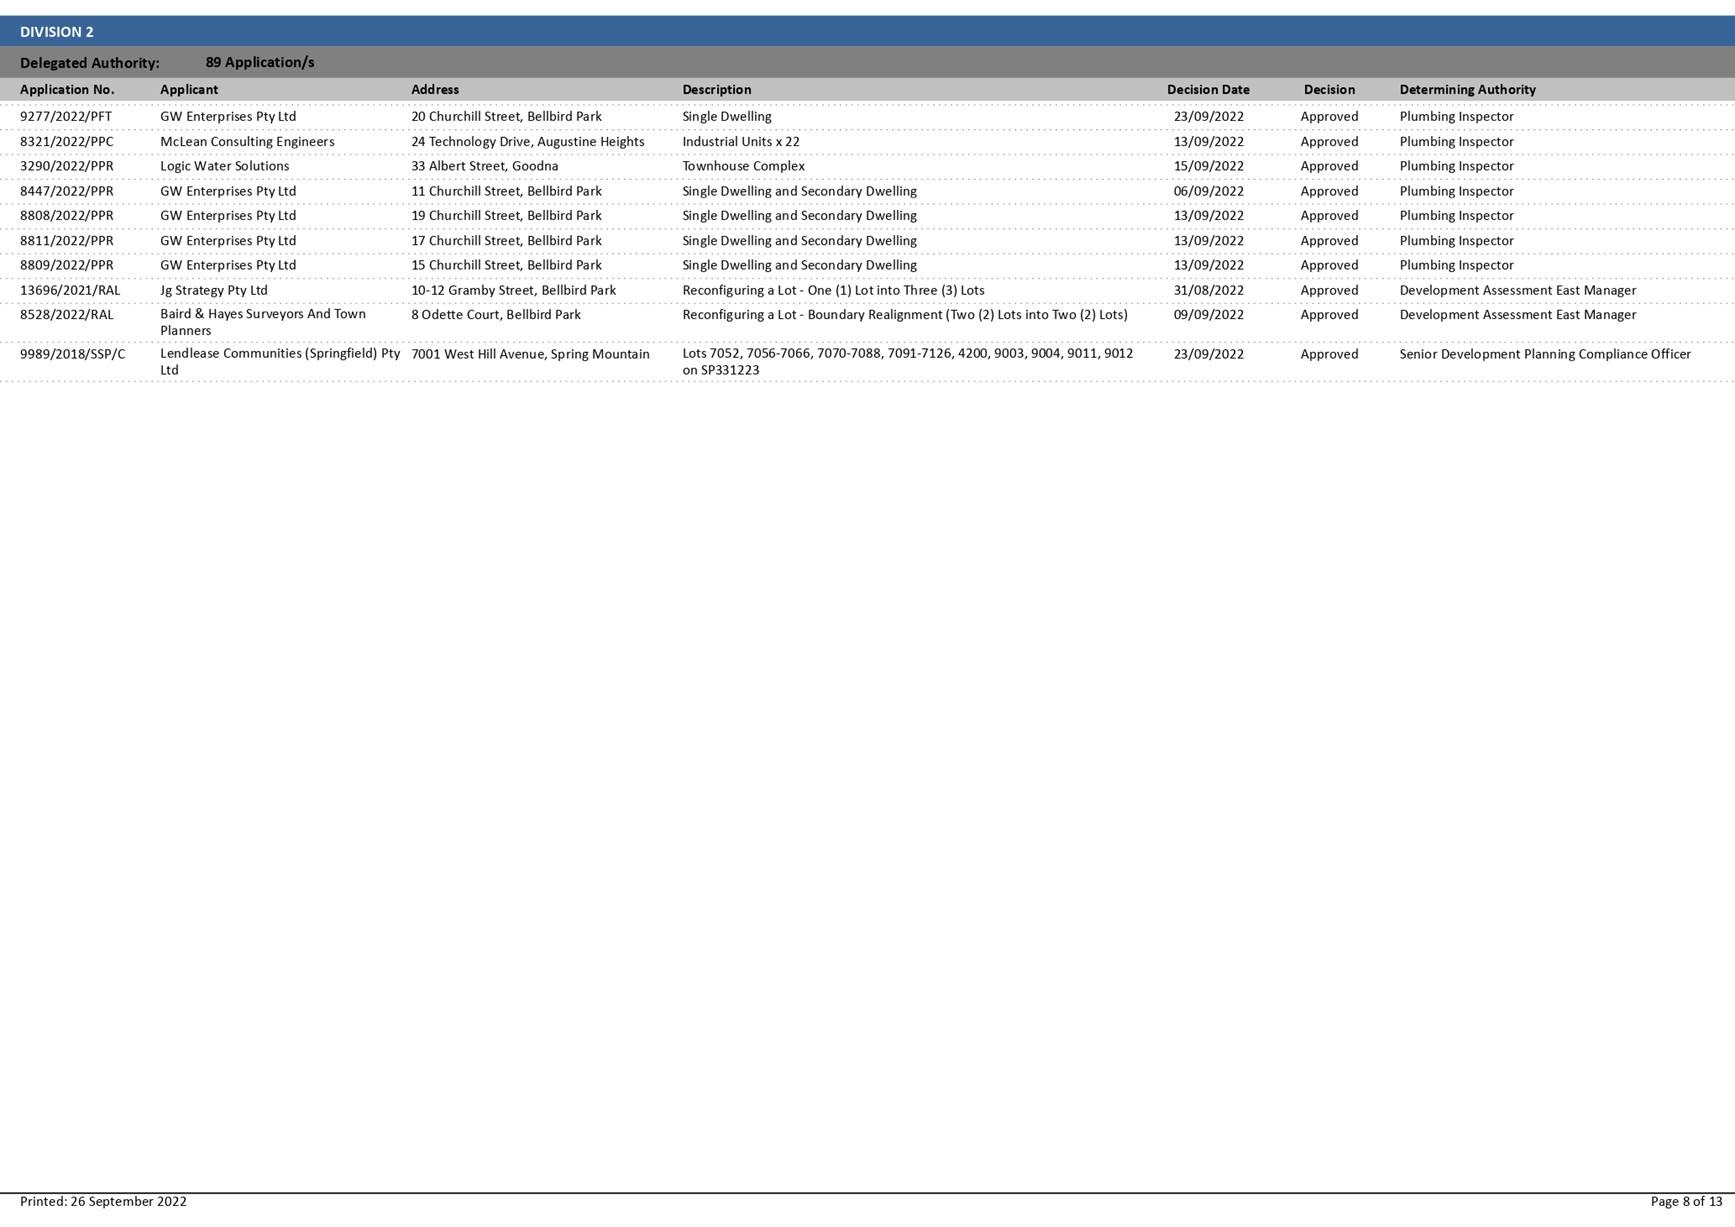This screenshot has height=1227, width=1735.
Task: Select application number 3290/2022/PPR
Action: point(67,166)
